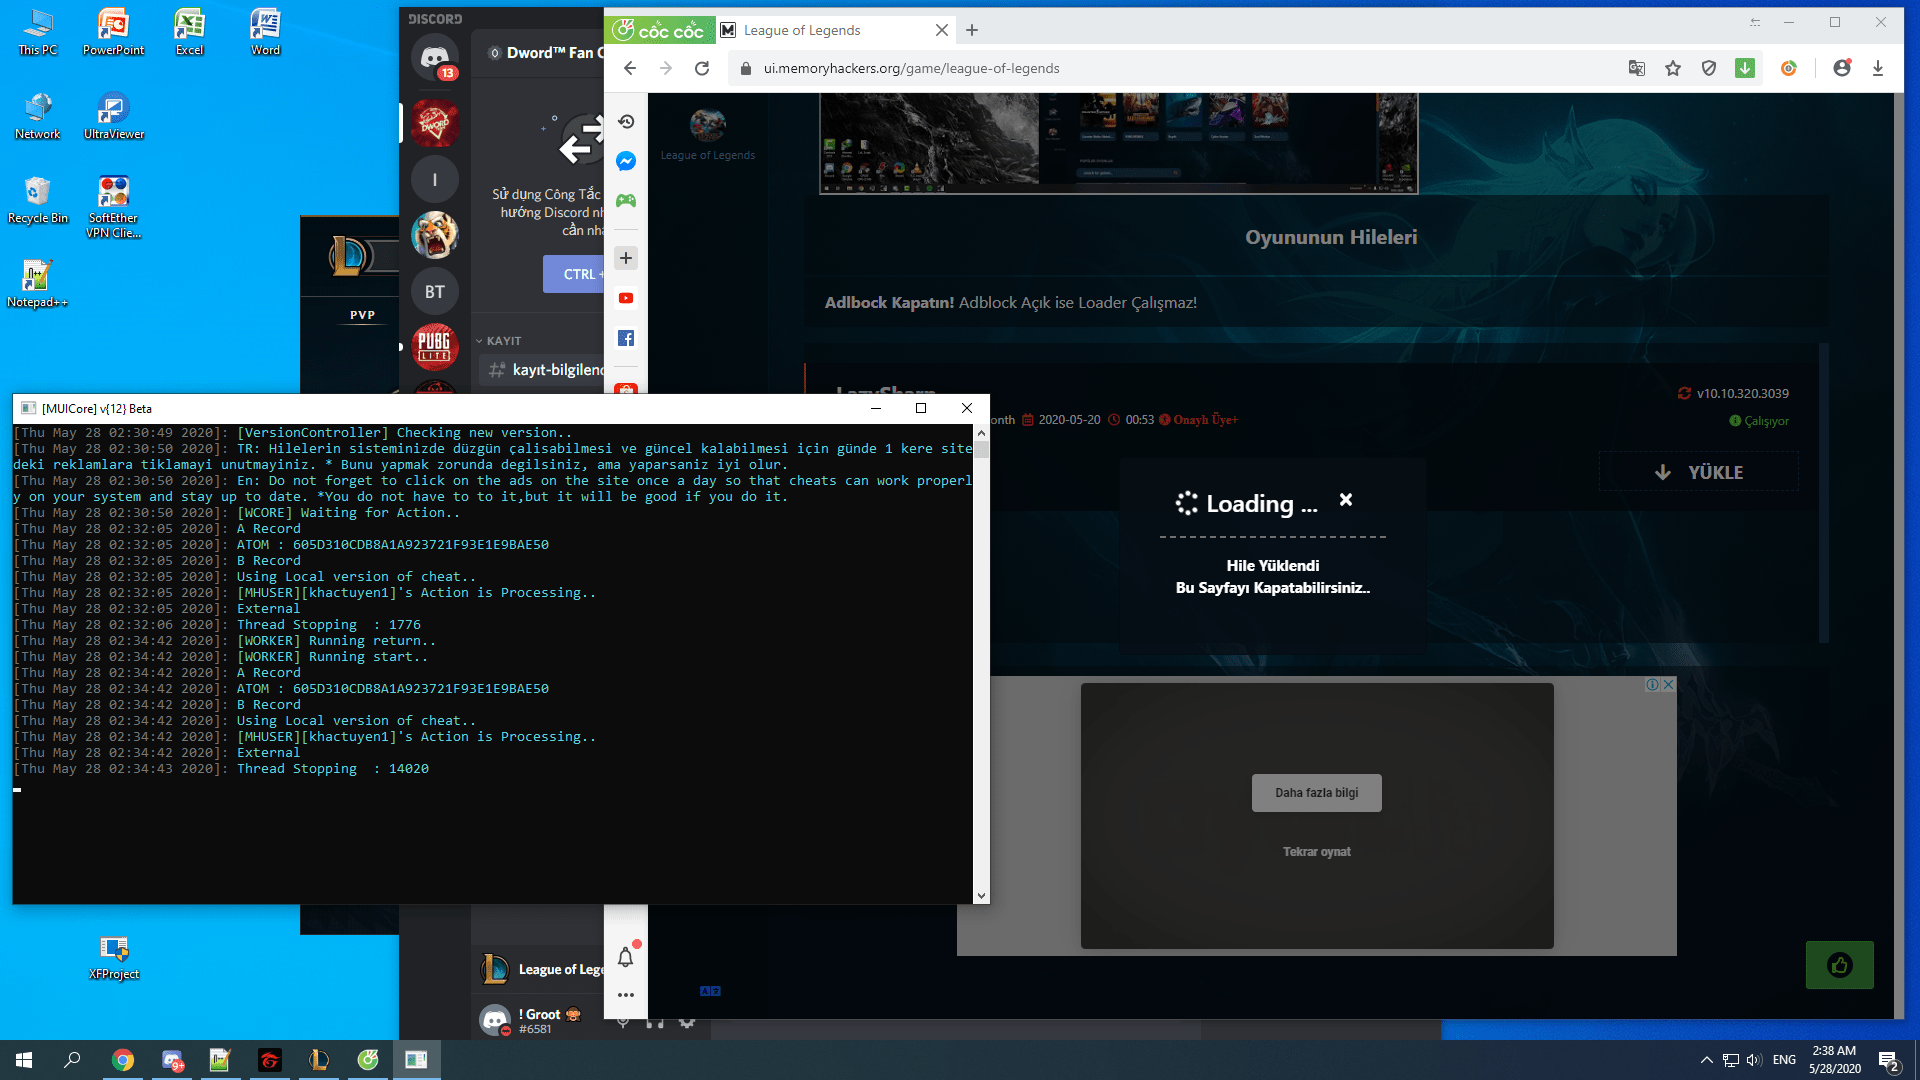Click the CTRL shortcut button in Discord
Viewport: 1920px width, 1080px height.
[x=574, y=274]
